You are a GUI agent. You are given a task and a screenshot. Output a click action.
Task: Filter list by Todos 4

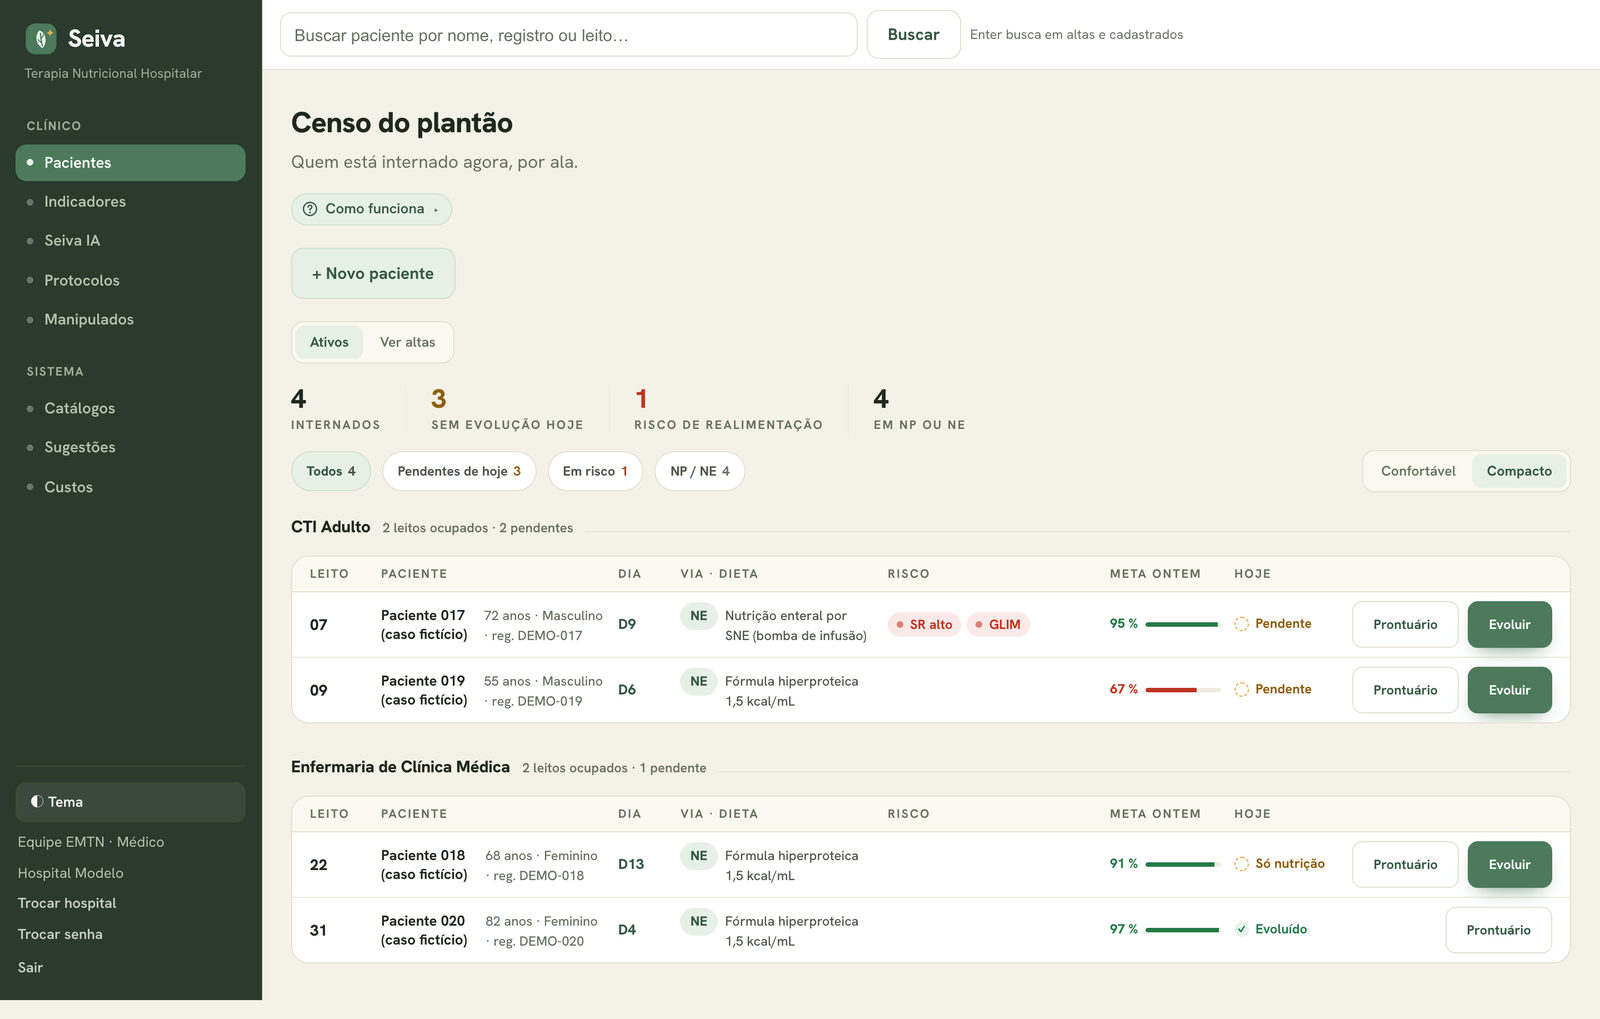tap(331, 471)
